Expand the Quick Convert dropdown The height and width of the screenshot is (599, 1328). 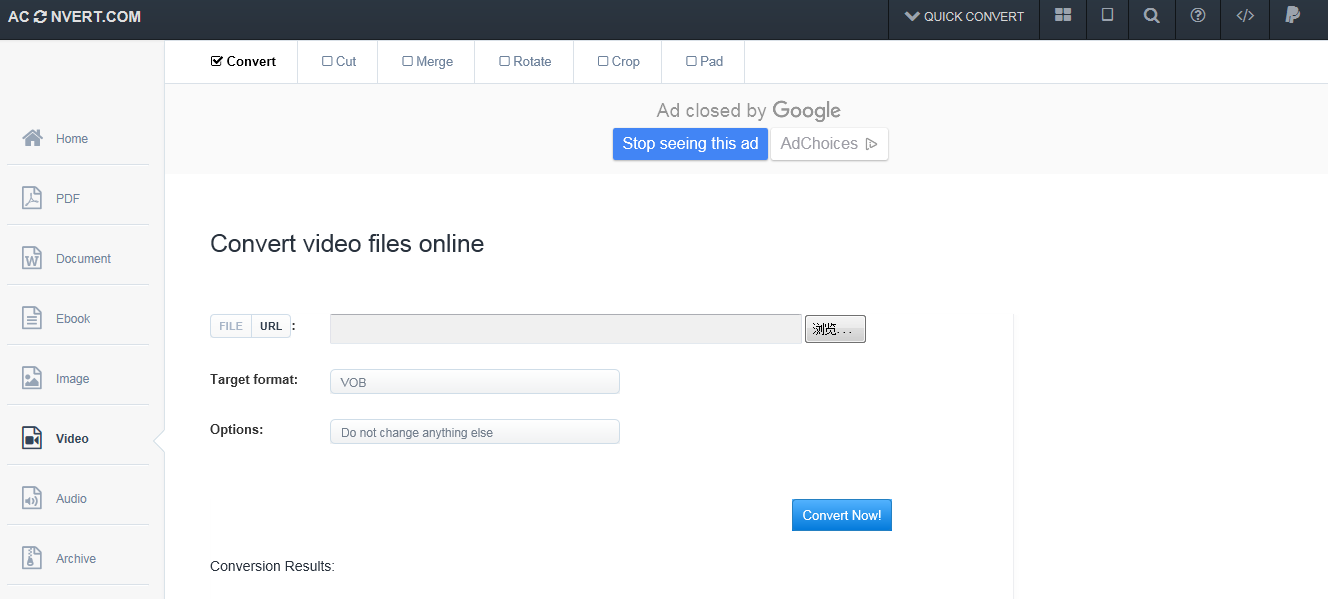coord(964,17)
